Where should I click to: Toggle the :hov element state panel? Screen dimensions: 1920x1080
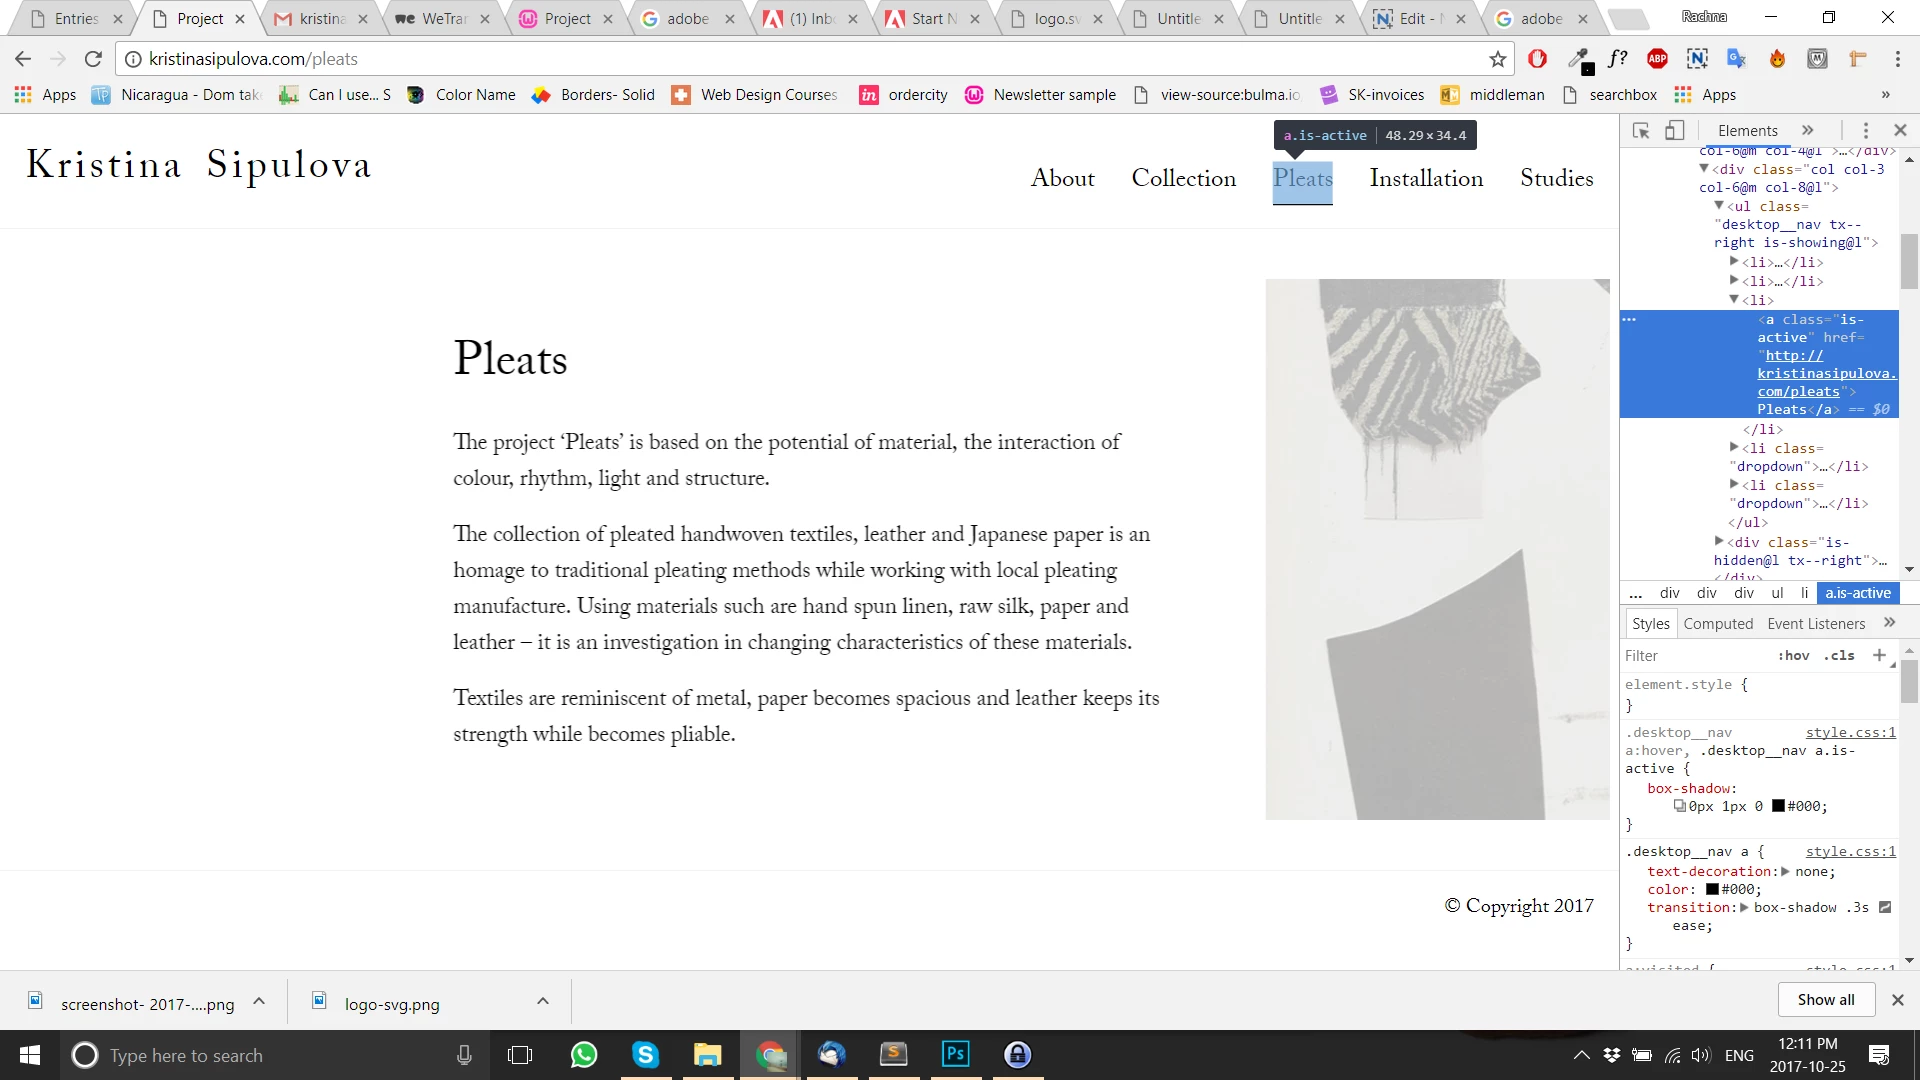[x=1793, y=655]
